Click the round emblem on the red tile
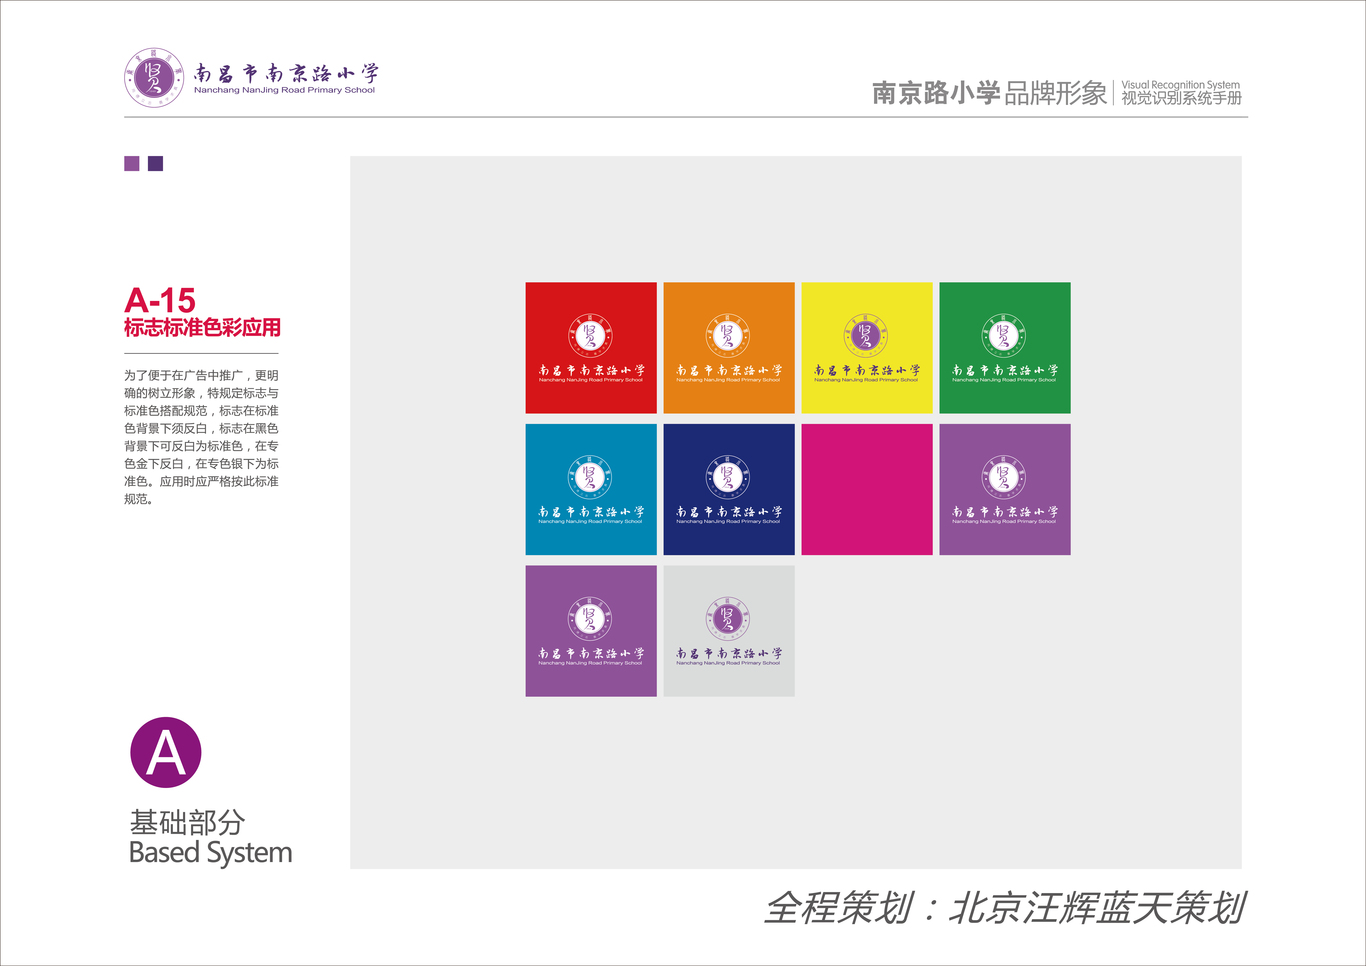This screenshot has height=966, width=1366. [590, 335]
